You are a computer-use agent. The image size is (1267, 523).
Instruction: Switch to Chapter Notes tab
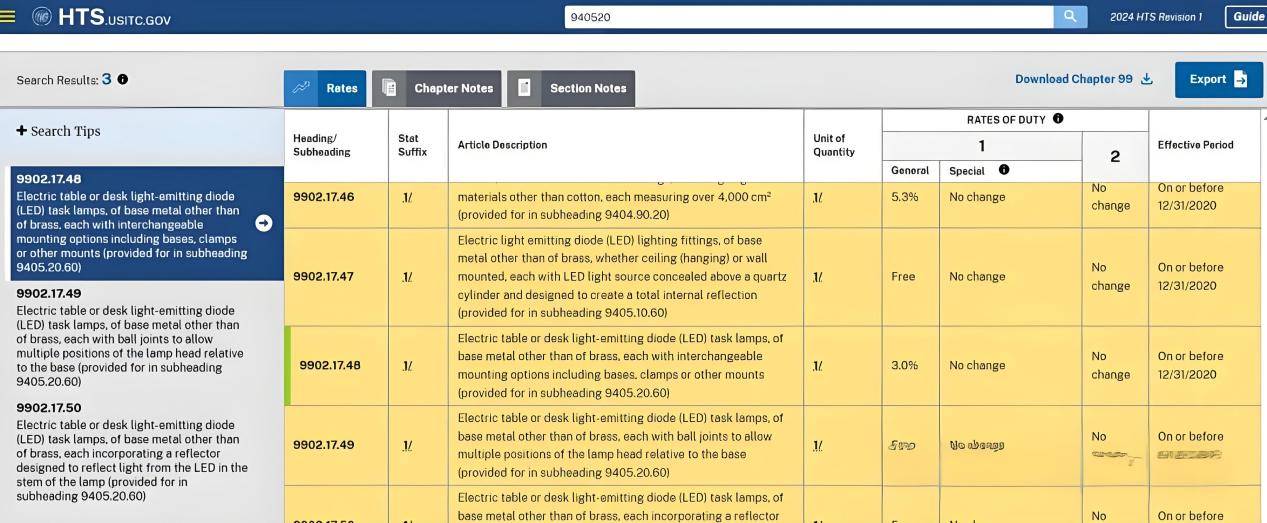[x=437, y=88]
